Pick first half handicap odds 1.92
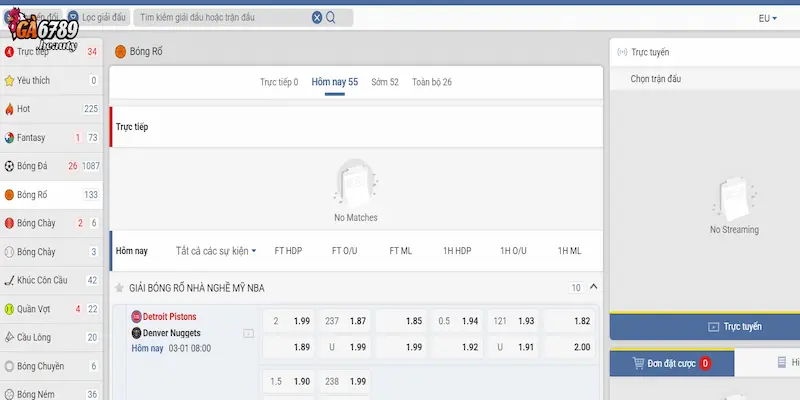This screenshot has width=800, height=400. [457, 347]
